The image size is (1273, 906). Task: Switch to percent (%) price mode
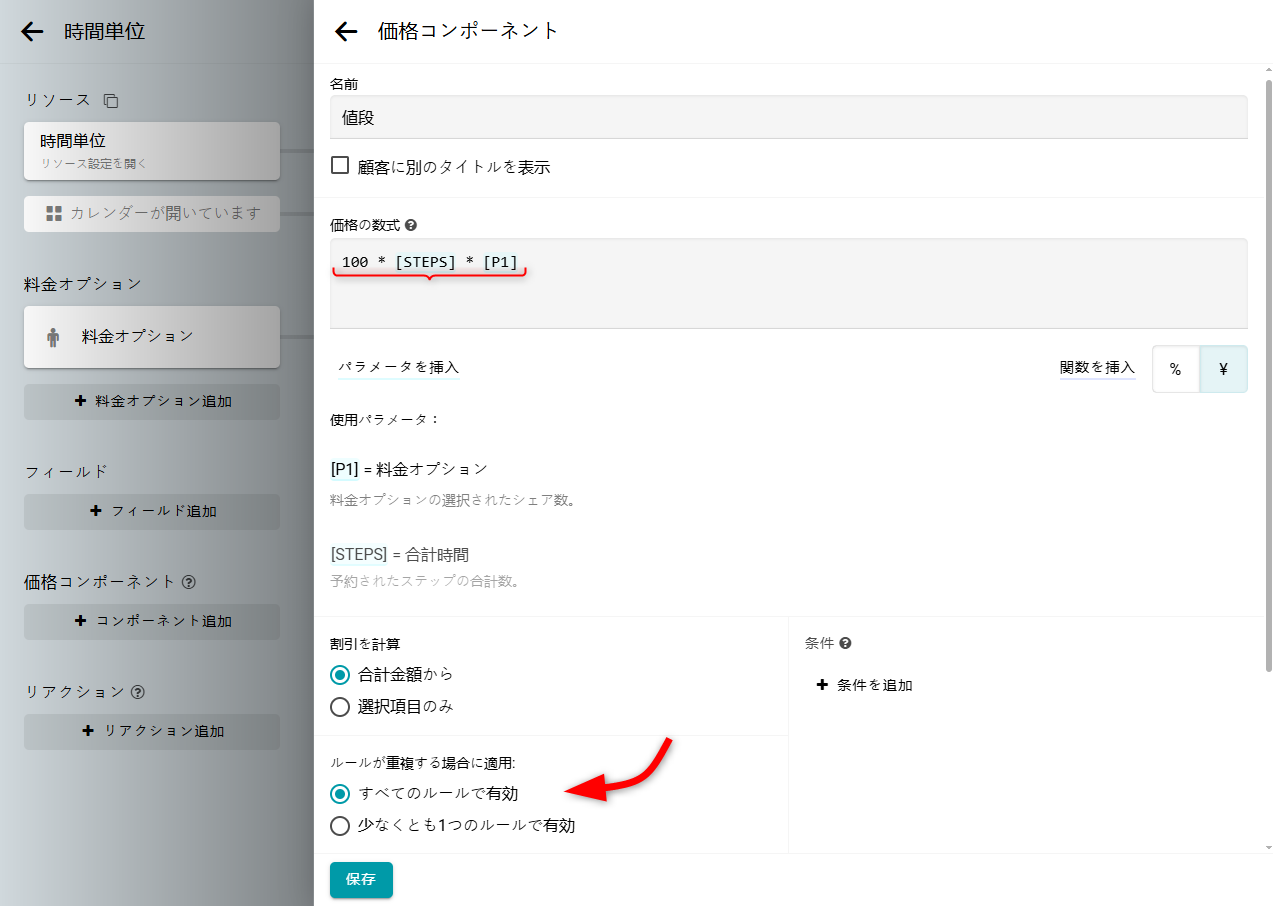tap(1175, 369)
